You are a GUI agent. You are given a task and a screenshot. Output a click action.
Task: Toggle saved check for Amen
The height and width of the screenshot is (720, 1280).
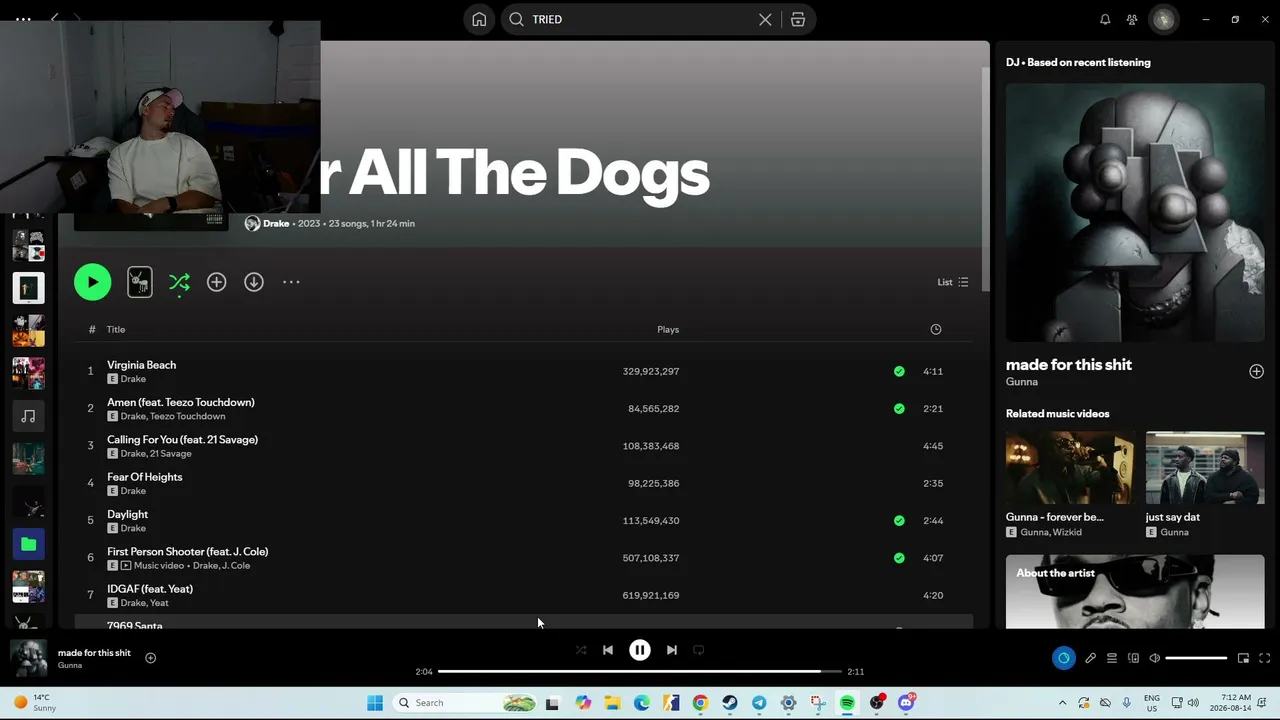coord(899,408)
